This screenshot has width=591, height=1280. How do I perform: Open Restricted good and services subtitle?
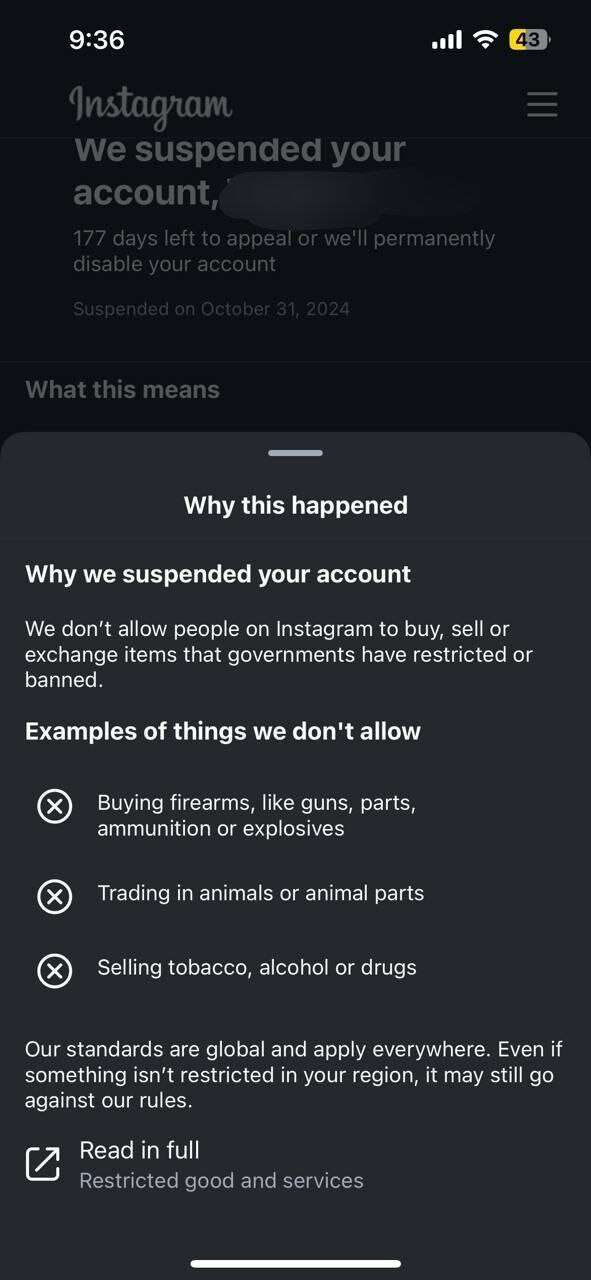(221, 1181)
